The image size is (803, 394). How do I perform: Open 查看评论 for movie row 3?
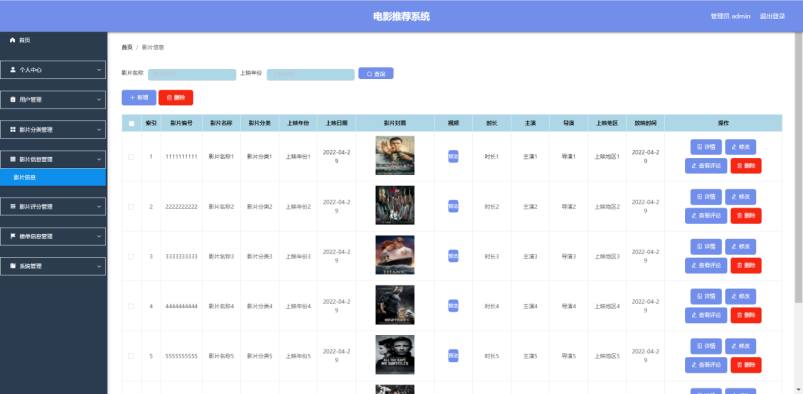(x=706, y=265)
